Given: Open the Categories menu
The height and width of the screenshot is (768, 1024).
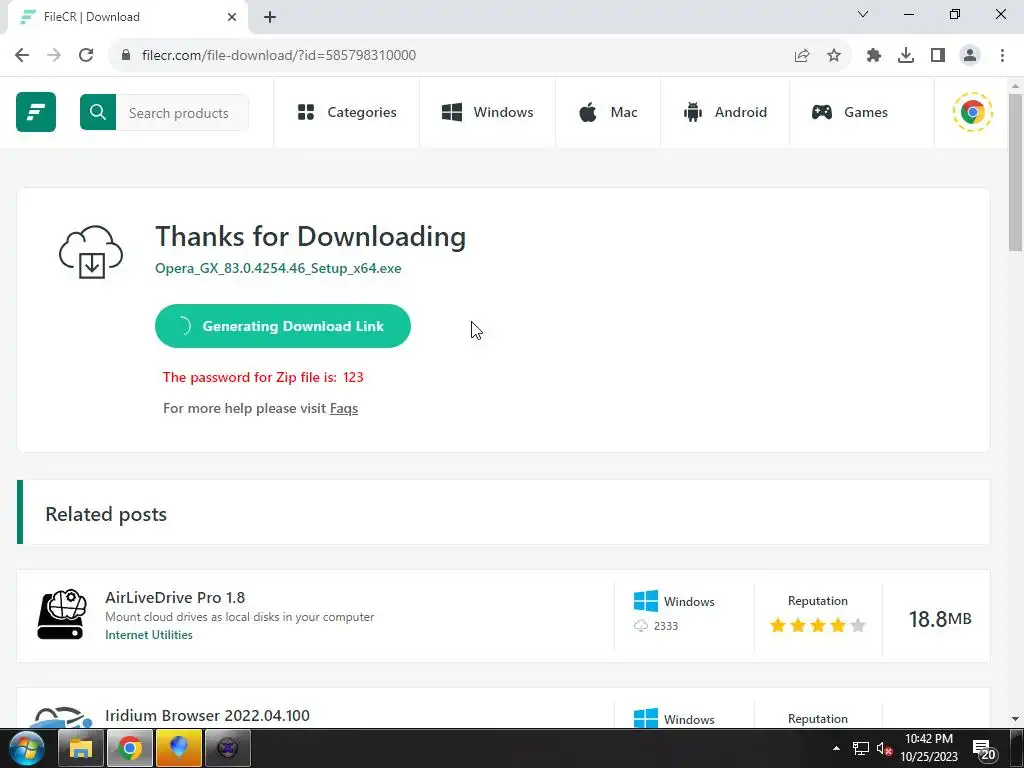Looking at the screenshot, I should pos(347,112).
